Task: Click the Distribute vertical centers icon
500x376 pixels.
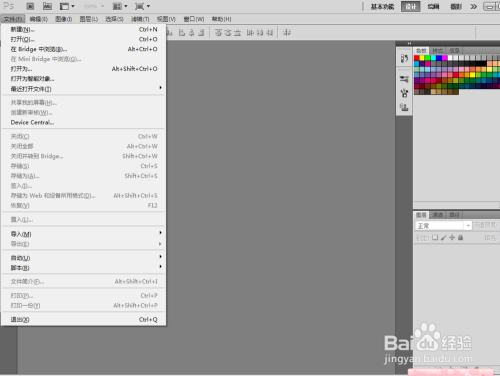Action: 228,33
